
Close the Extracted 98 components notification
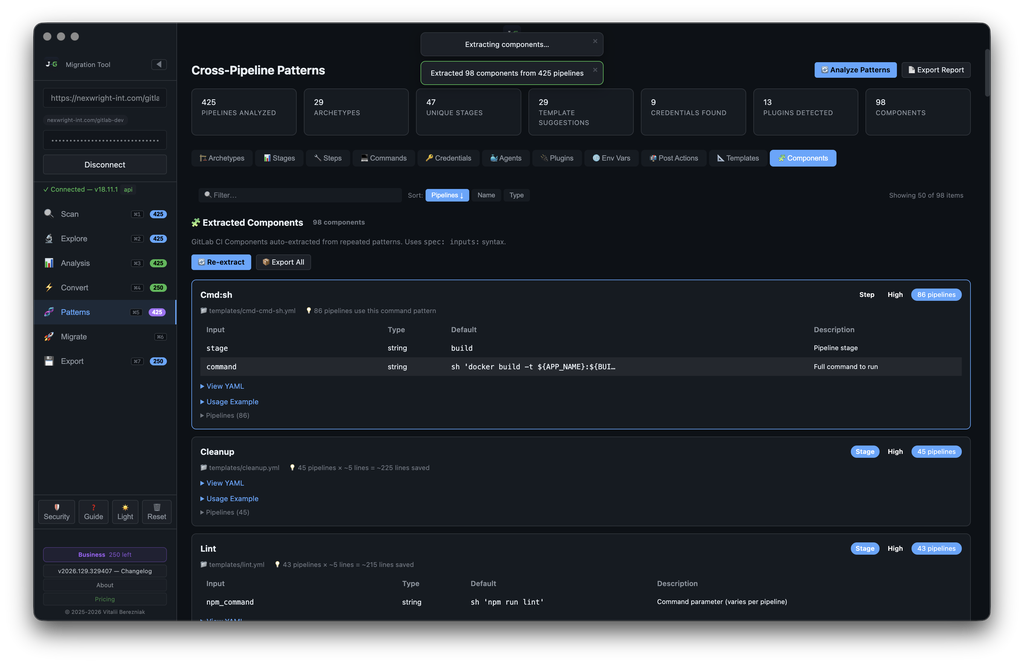595,70
